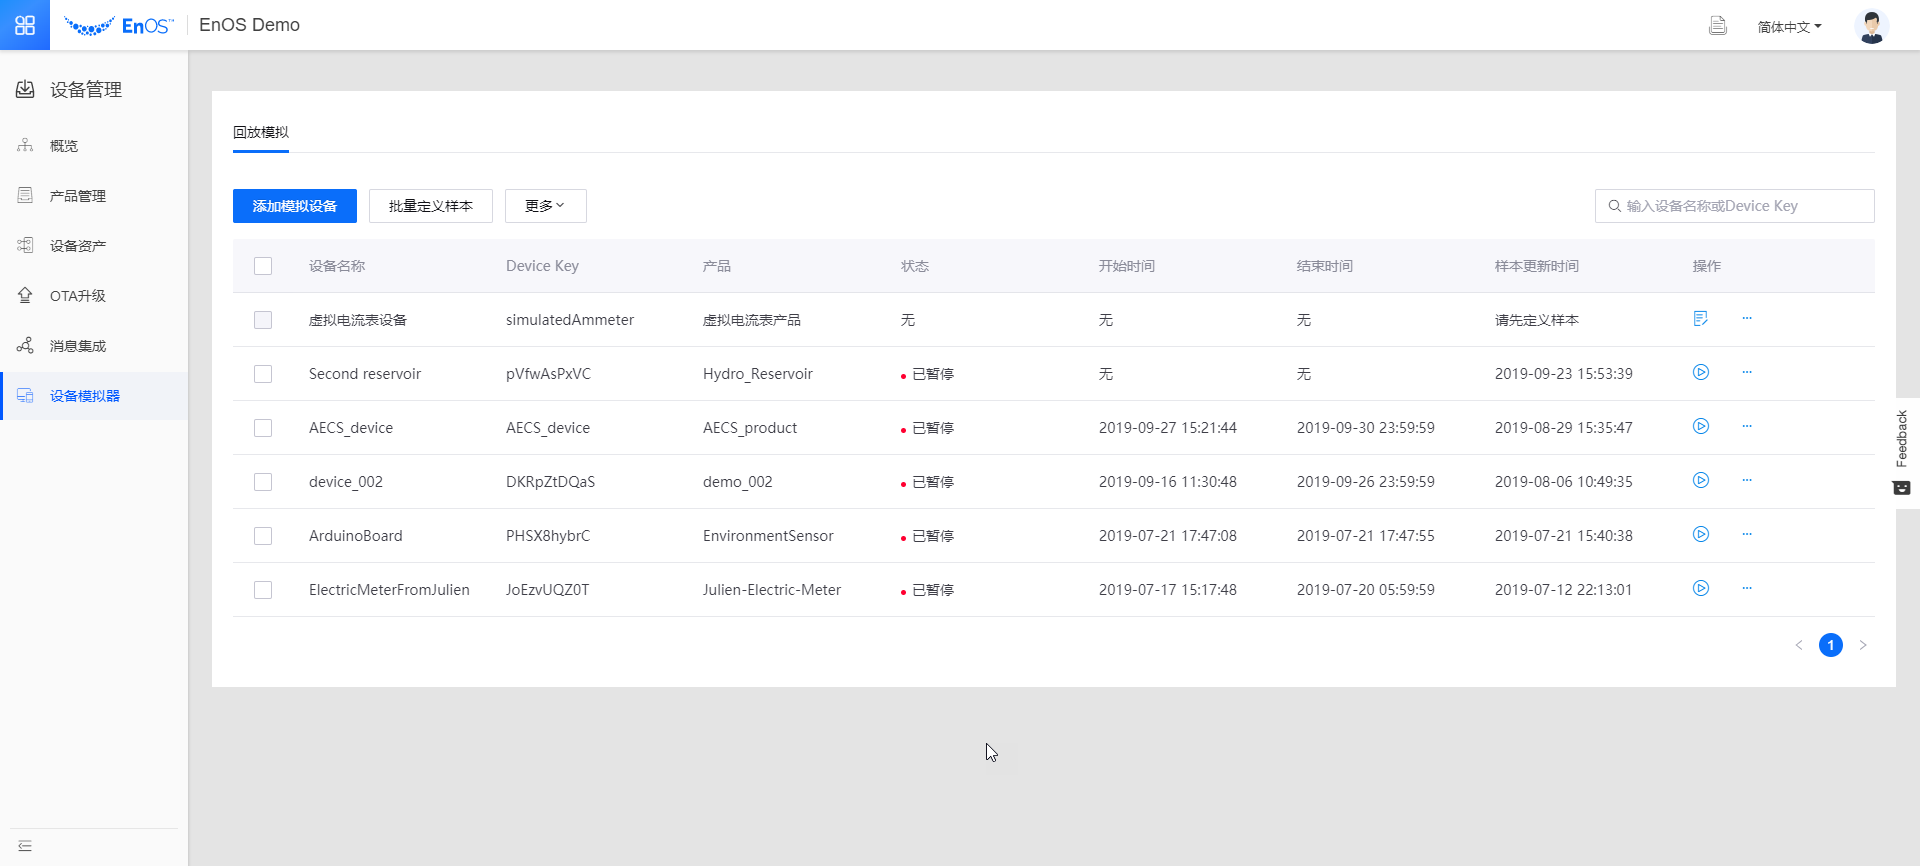Click the 添加模拟设备 button

(294, 206)
